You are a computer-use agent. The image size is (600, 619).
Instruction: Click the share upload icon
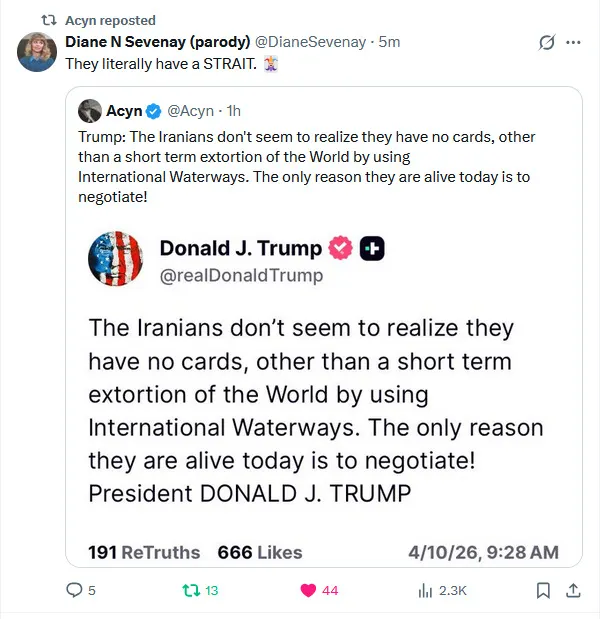tap(573, 590)
